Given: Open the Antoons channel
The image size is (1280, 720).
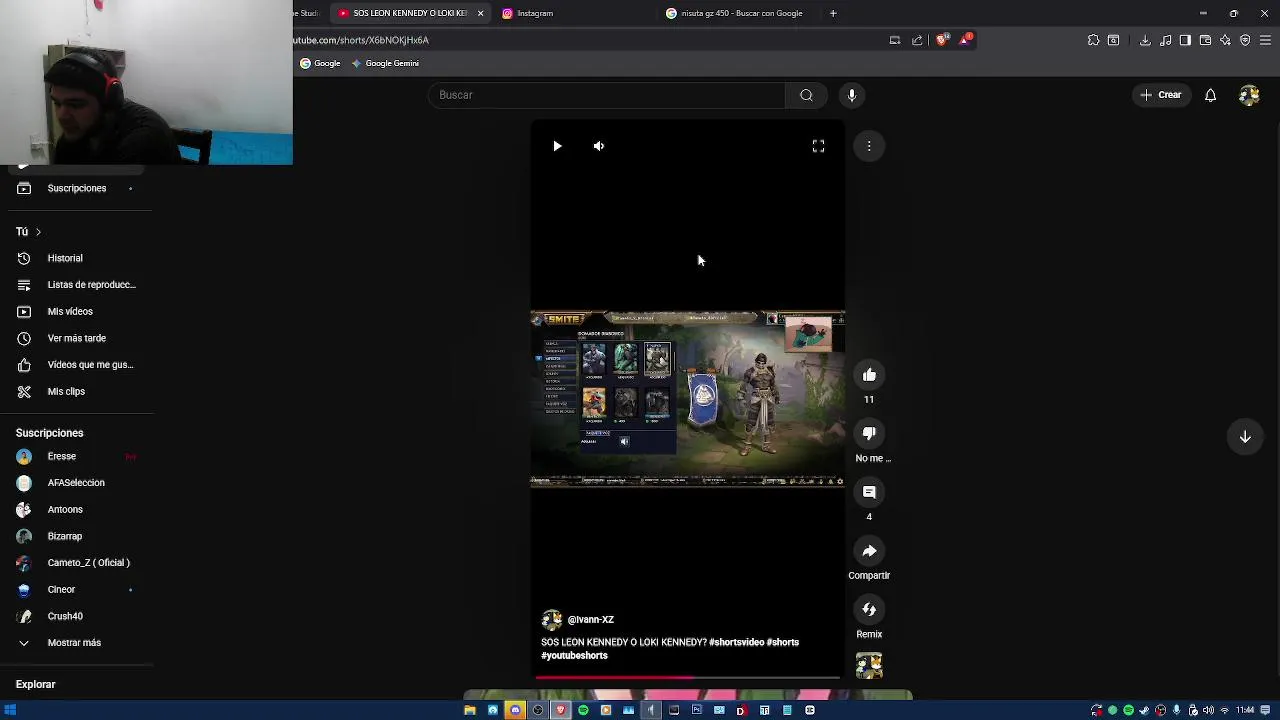Looking at the screenshot, I should (76, 510).
